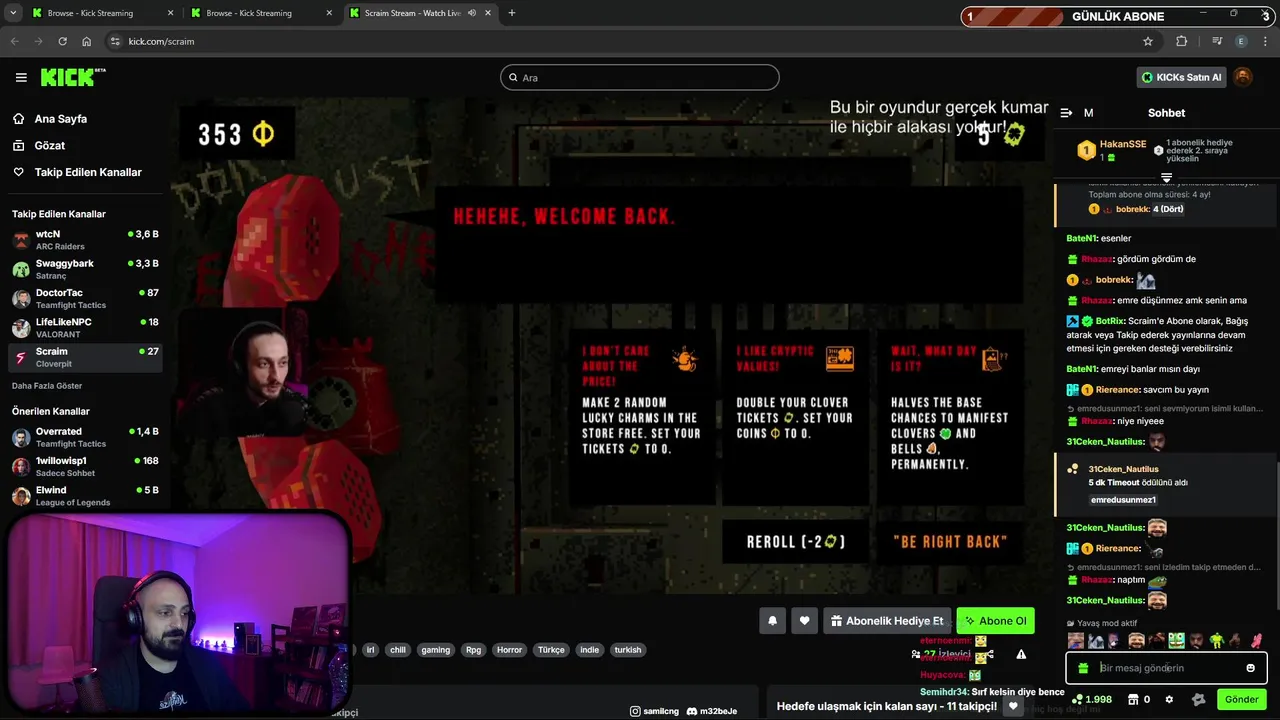
Task: Open Takip Edilen Kanallar
Action: pos(88,172)
